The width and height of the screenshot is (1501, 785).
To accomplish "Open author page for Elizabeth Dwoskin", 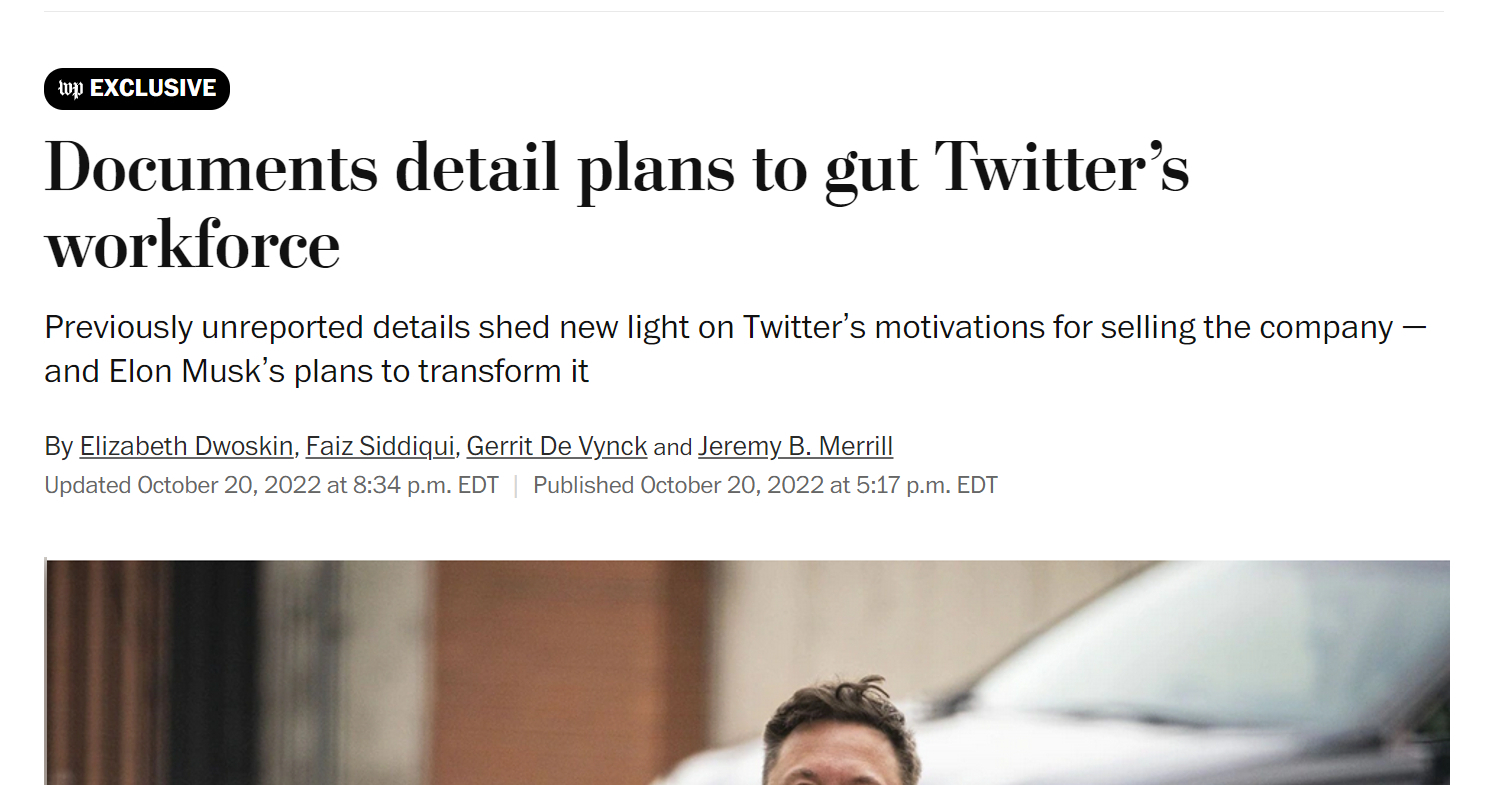I will pyautogui.click(x=187, y=446).
